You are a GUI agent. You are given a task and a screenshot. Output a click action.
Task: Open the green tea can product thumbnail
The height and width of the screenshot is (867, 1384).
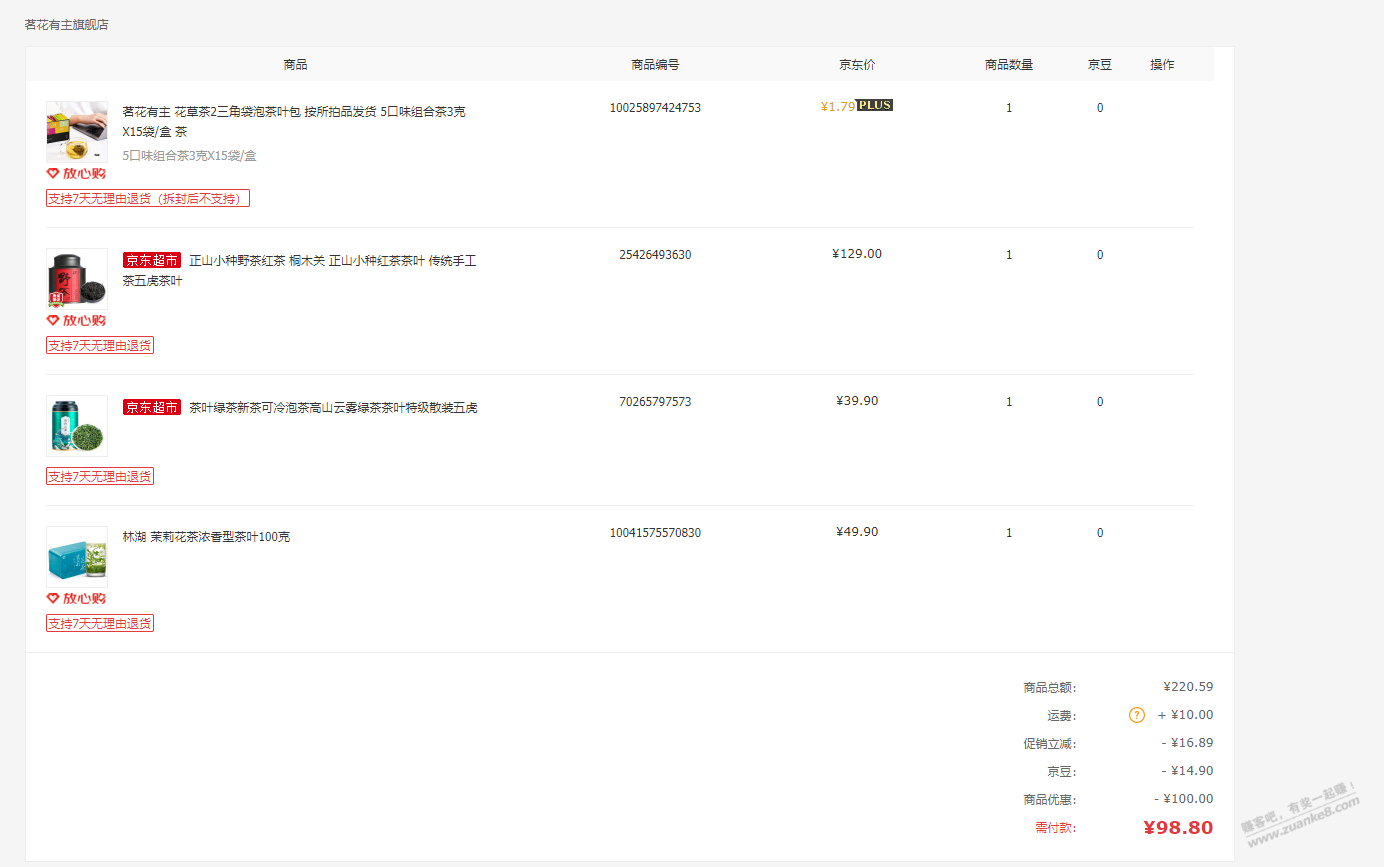click(77, 425)
